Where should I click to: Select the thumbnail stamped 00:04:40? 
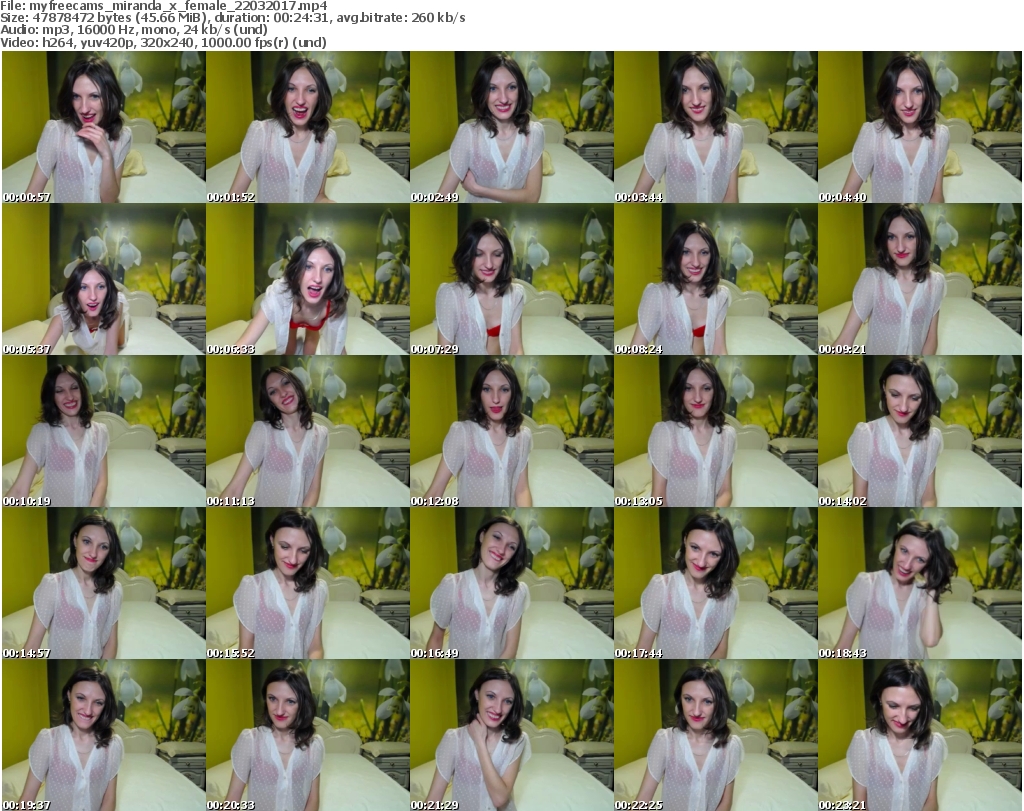click(x=920, y=127)
